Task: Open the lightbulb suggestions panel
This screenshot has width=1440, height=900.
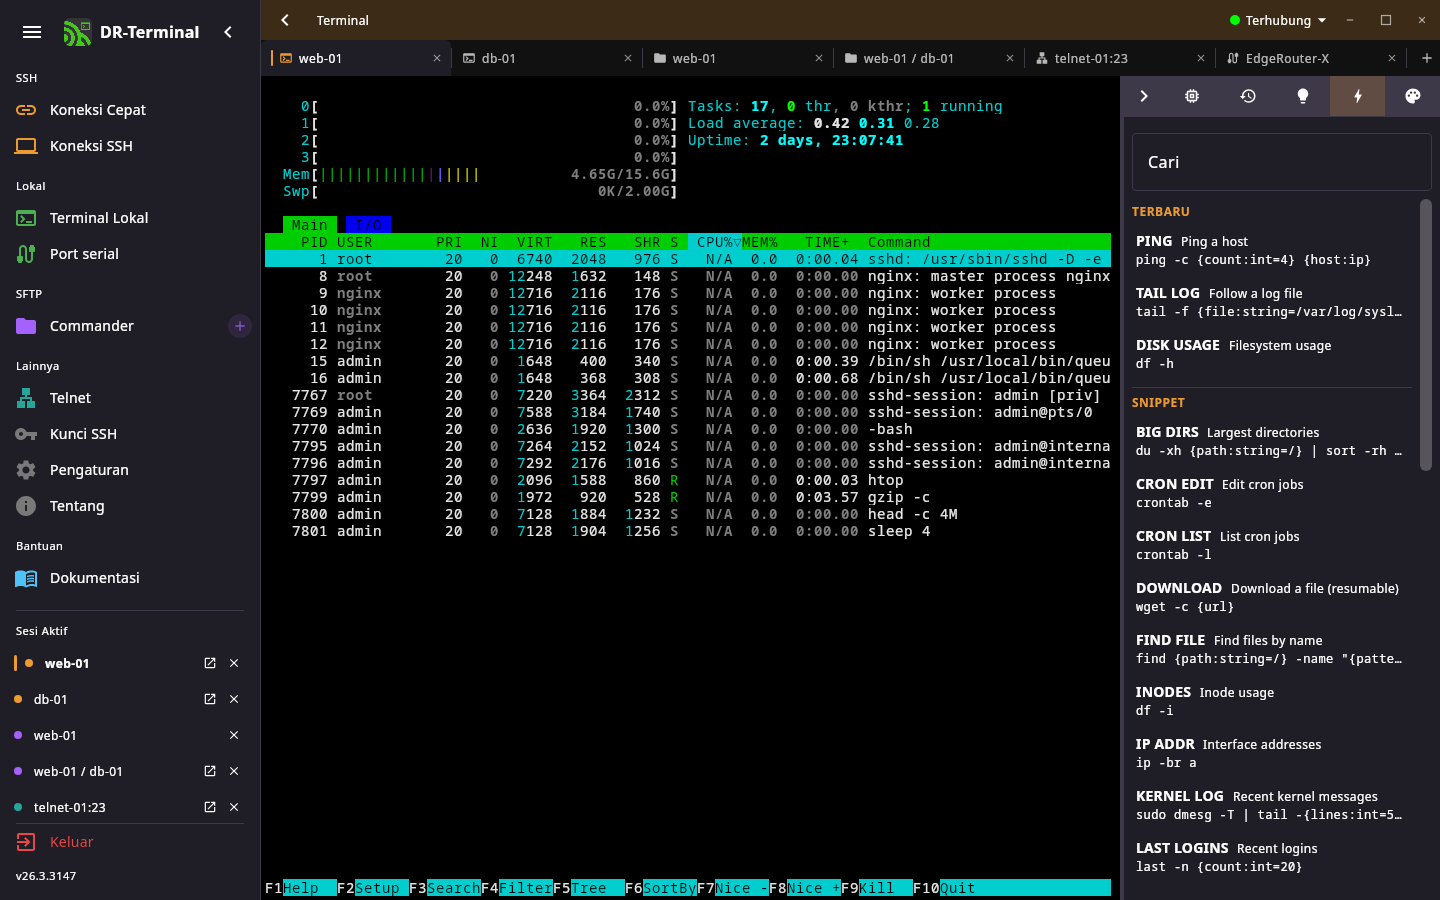Action: pyautogui.click(x=1303, y=96)
